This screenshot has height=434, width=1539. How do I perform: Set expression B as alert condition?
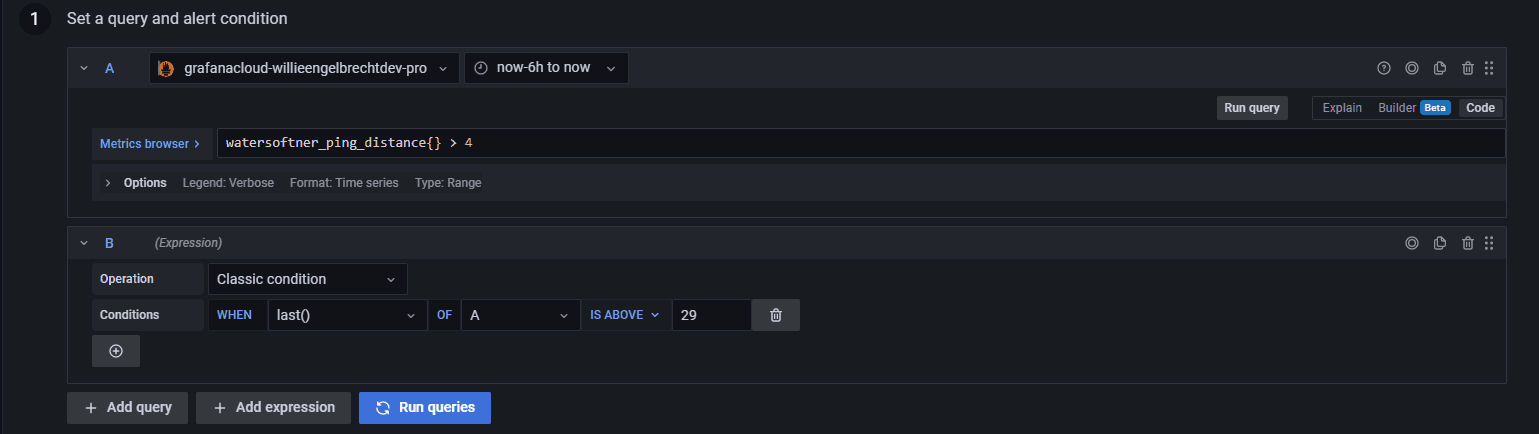coord(1412,242)
